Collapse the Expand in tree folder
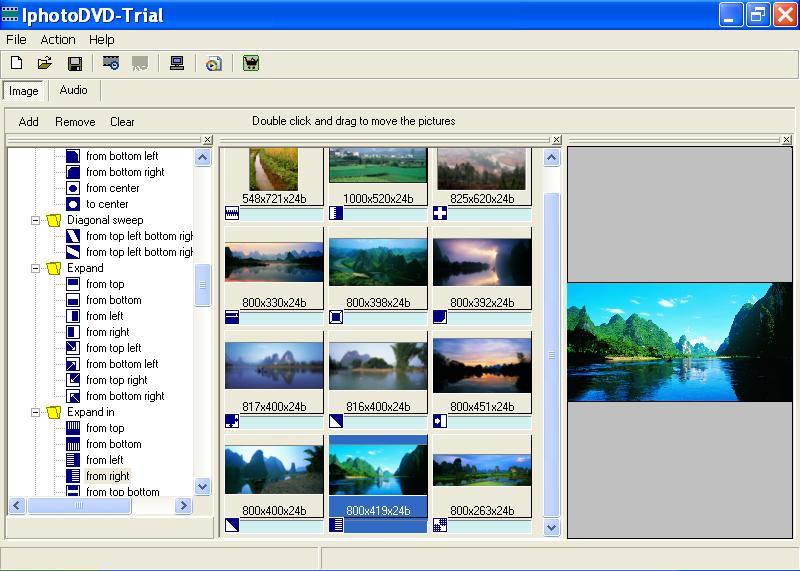 [36, 412]
